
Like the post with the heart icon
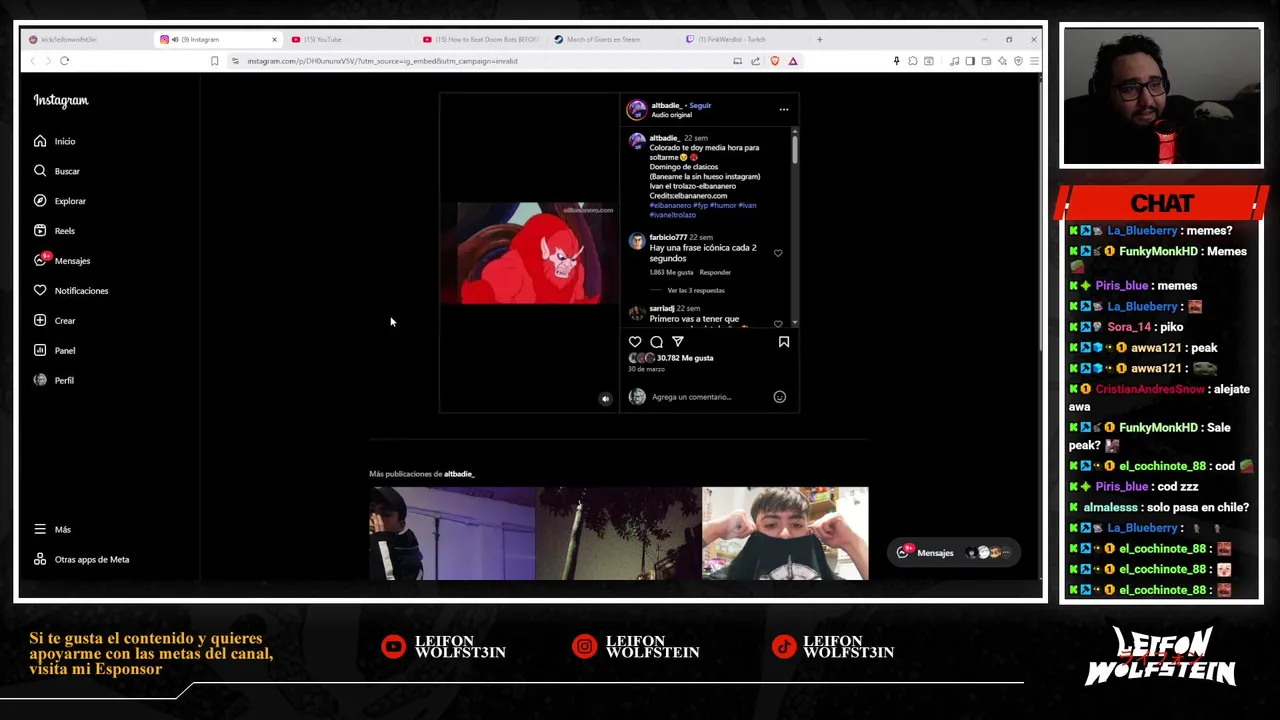click(x=635, y=342)
